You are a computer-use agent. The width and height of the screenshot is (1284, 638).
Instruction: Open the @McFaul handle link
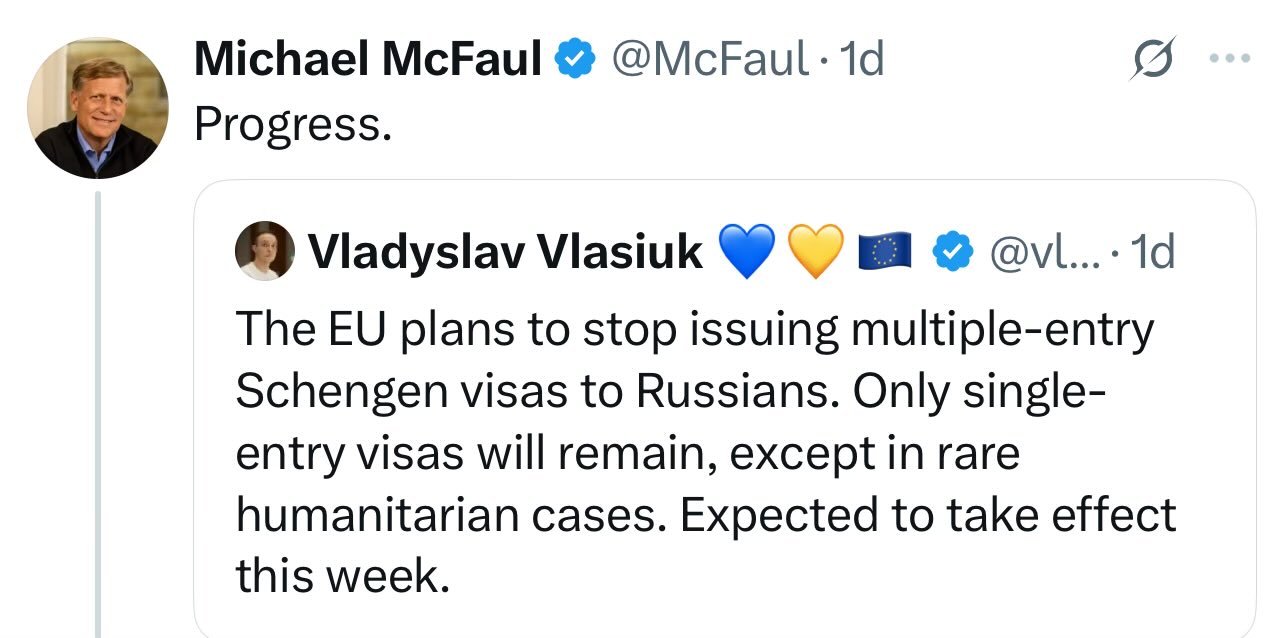(710, 60)
